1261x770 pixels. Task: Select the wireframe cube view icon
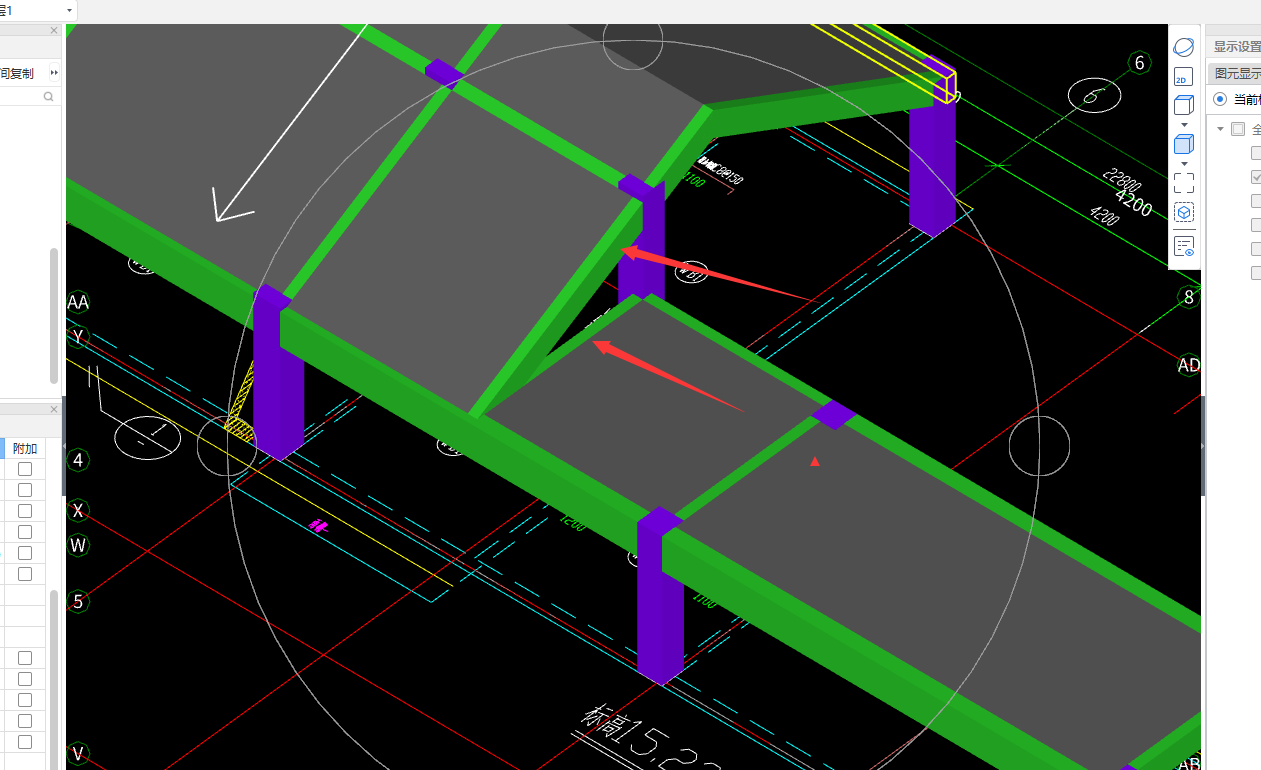tap(1183, 106)
